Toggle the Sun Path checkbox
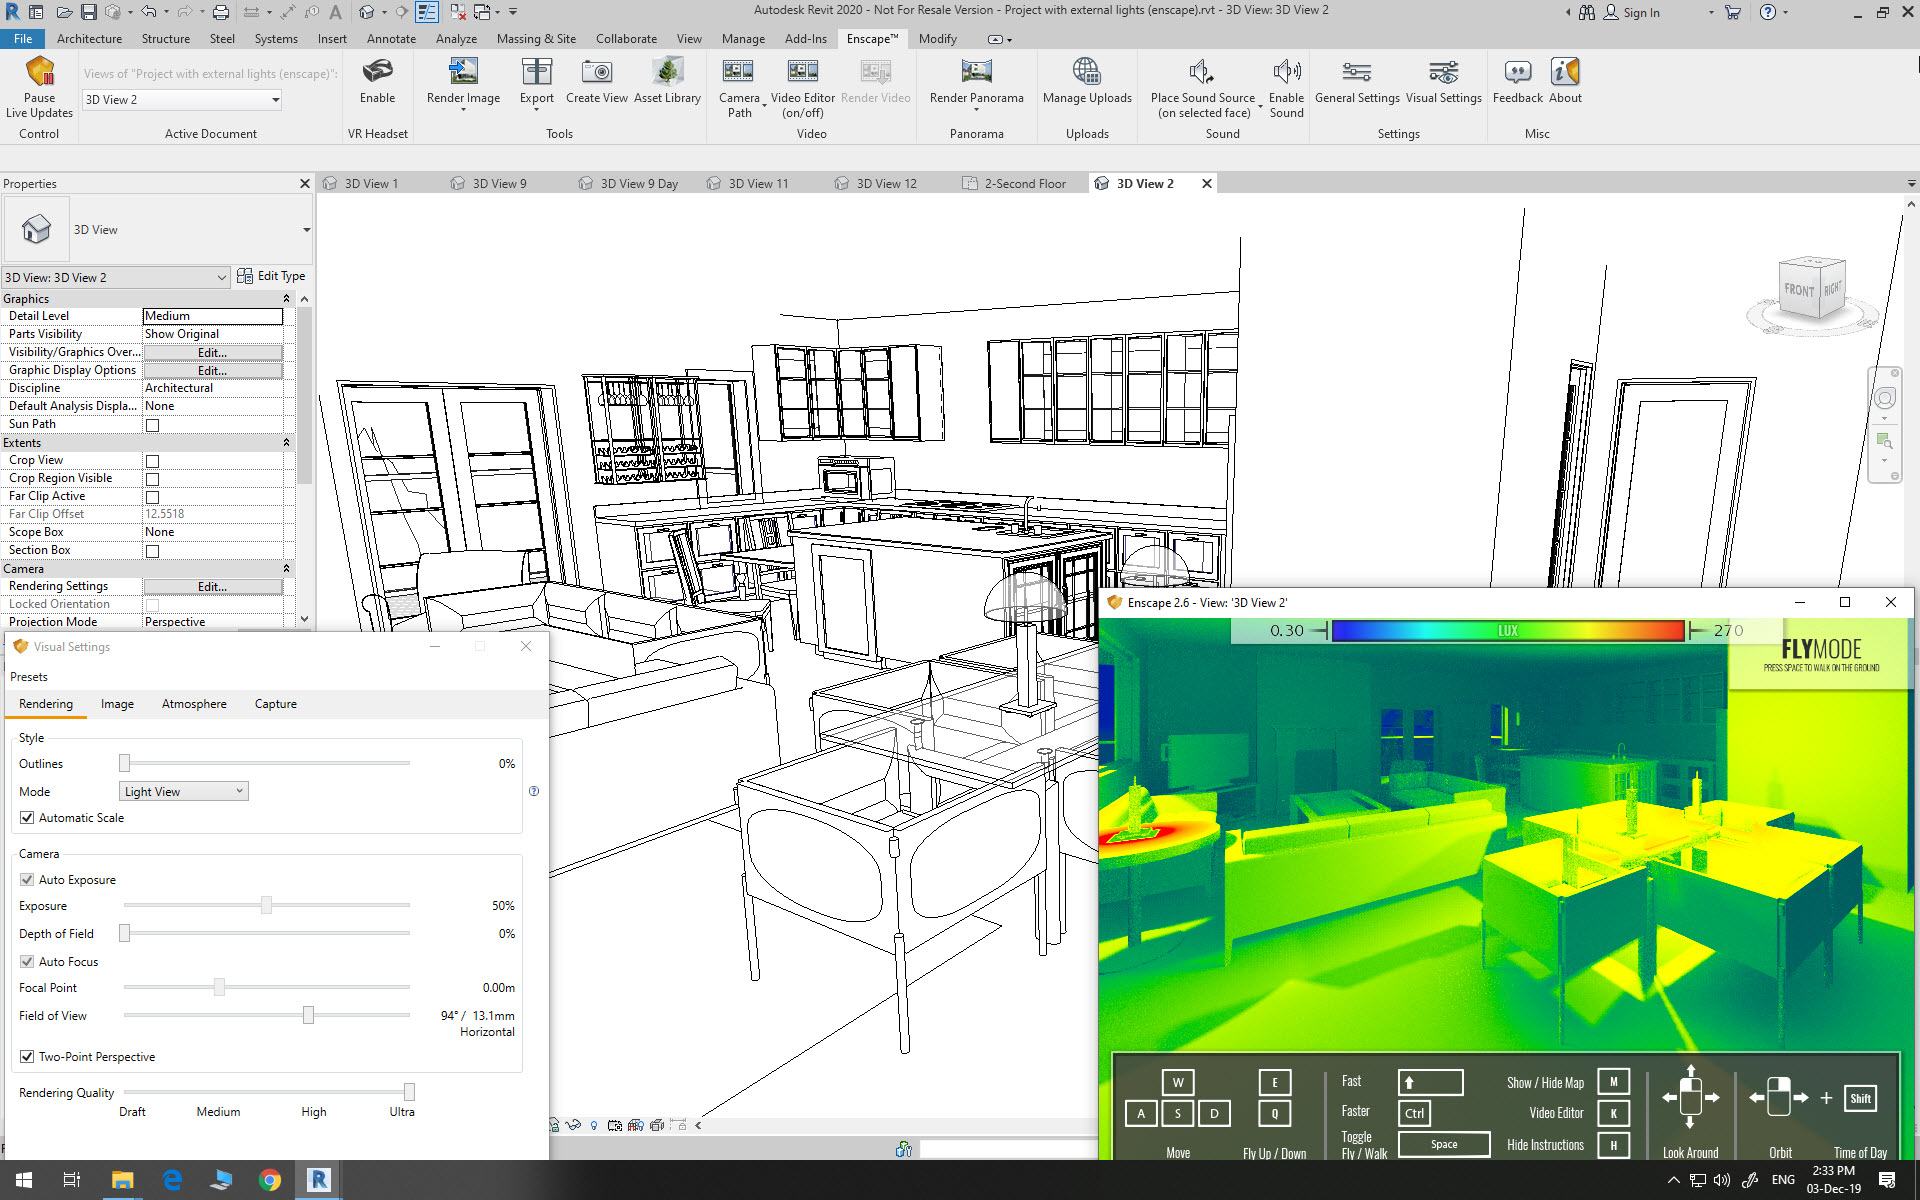 coord(153,425)
